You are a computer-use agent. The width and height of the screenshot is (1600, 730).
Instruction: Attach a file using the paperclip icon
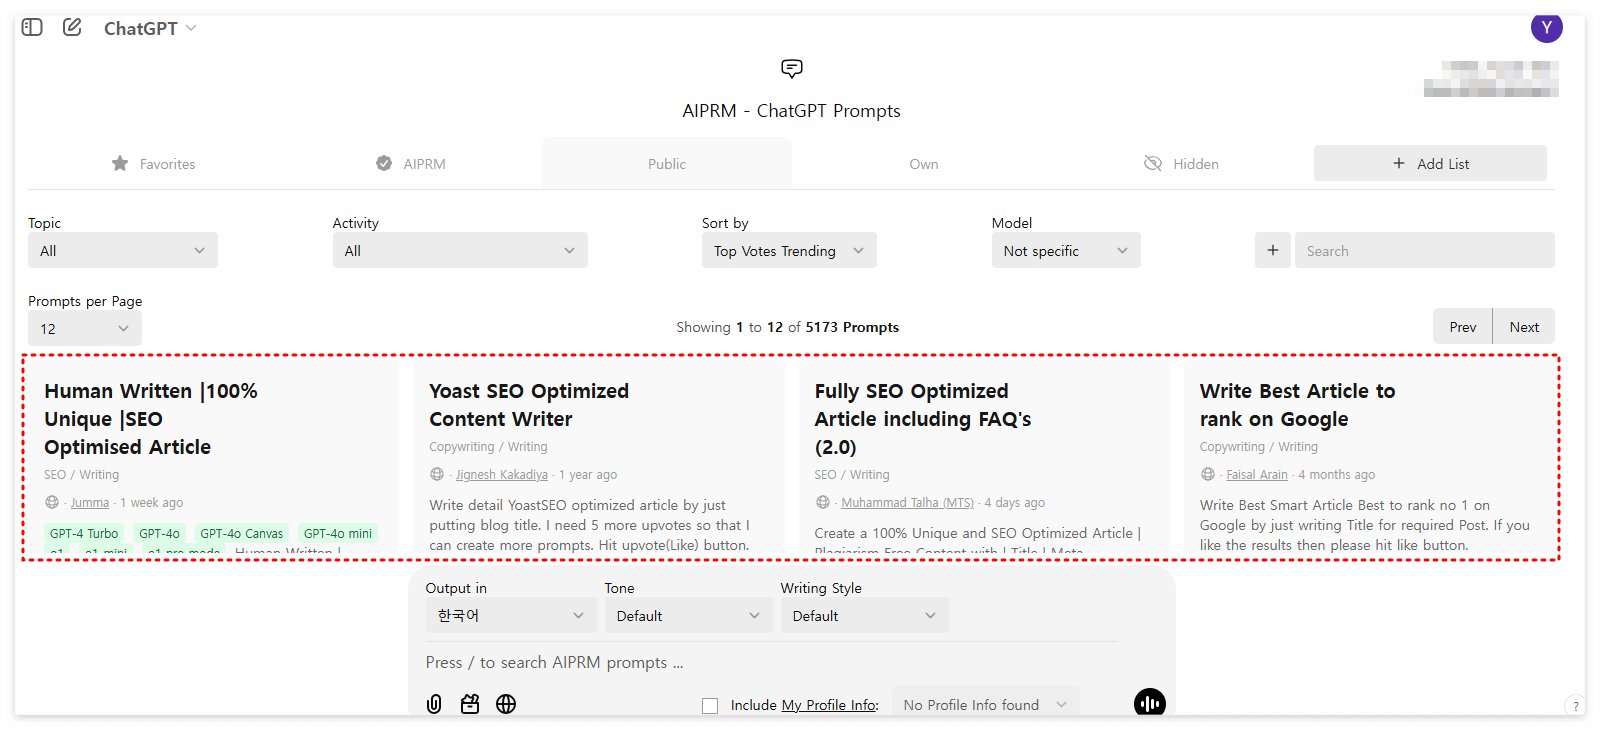click(434, 704)
